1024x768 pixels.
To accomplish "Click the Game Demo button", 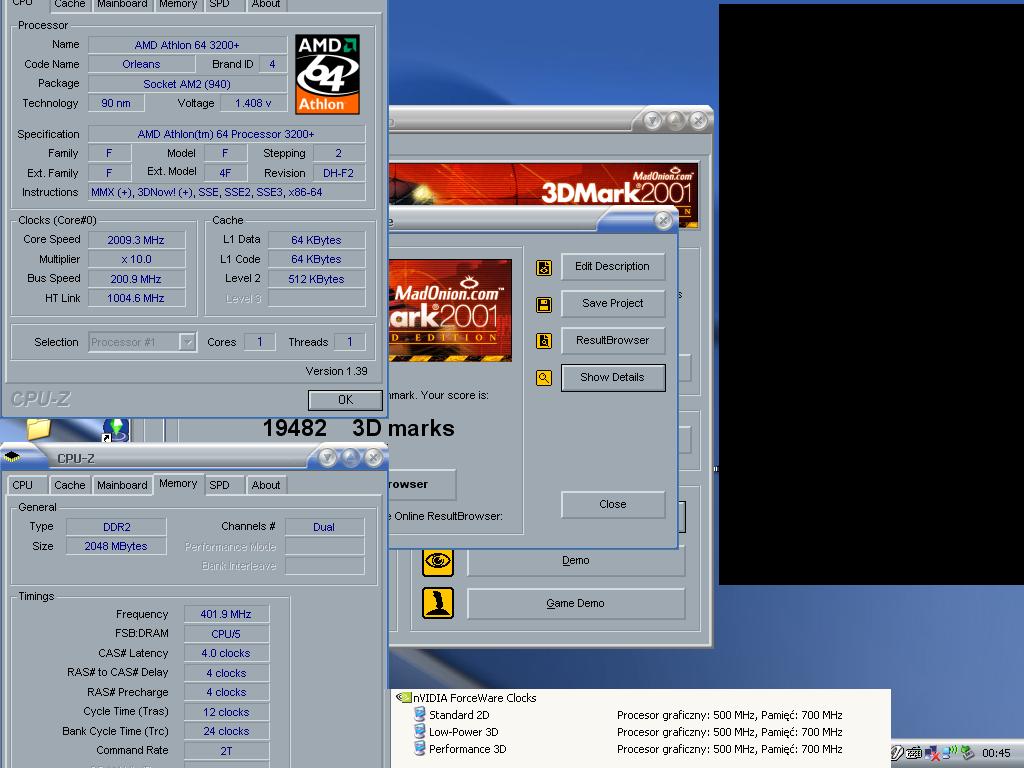I will click(x=576, y=603).
